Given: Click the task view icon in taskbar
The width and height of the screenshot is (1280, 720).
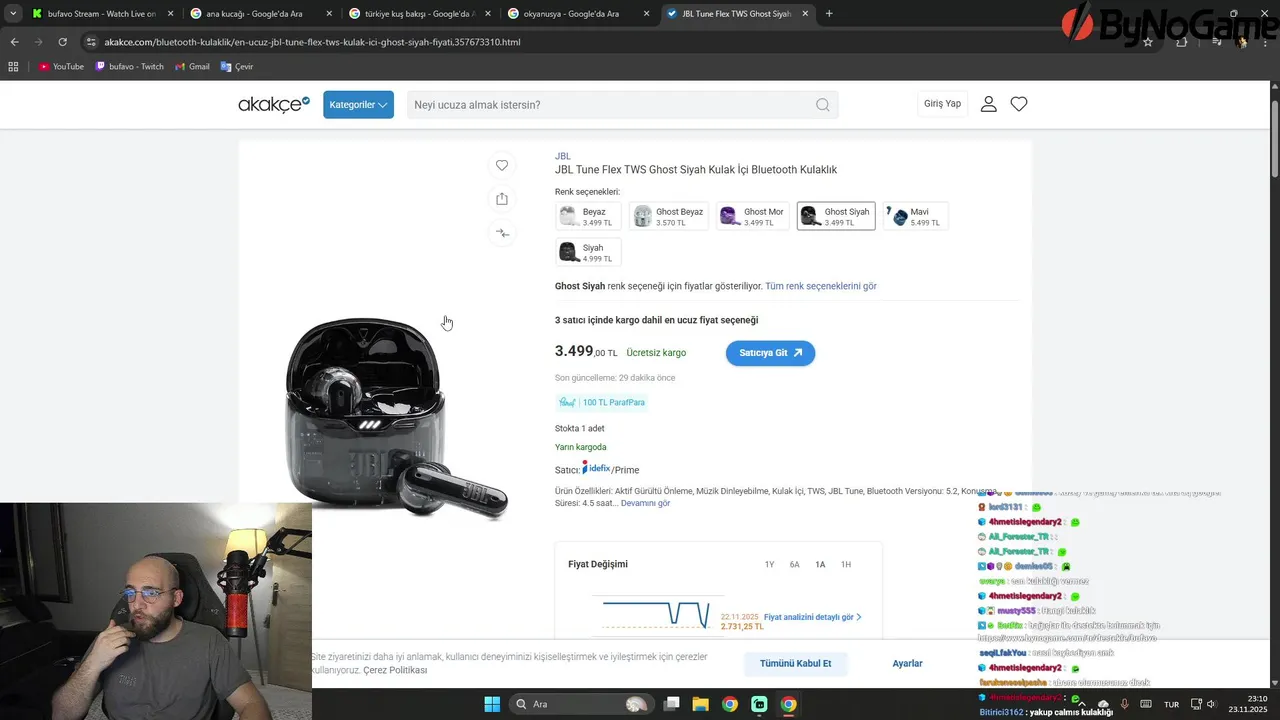Looking at the screenshot, I should click(672, 704).
